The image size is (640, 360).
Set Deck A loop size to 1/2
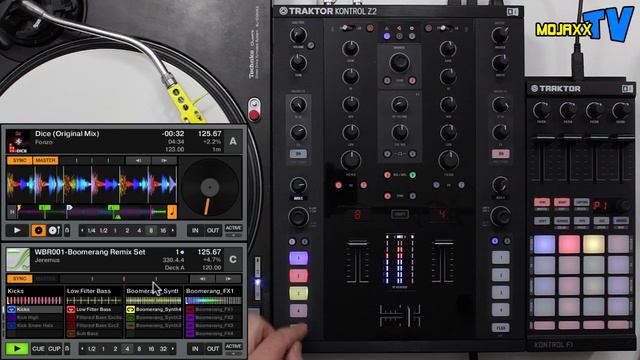pyautogui.click(x=104, y=231)
